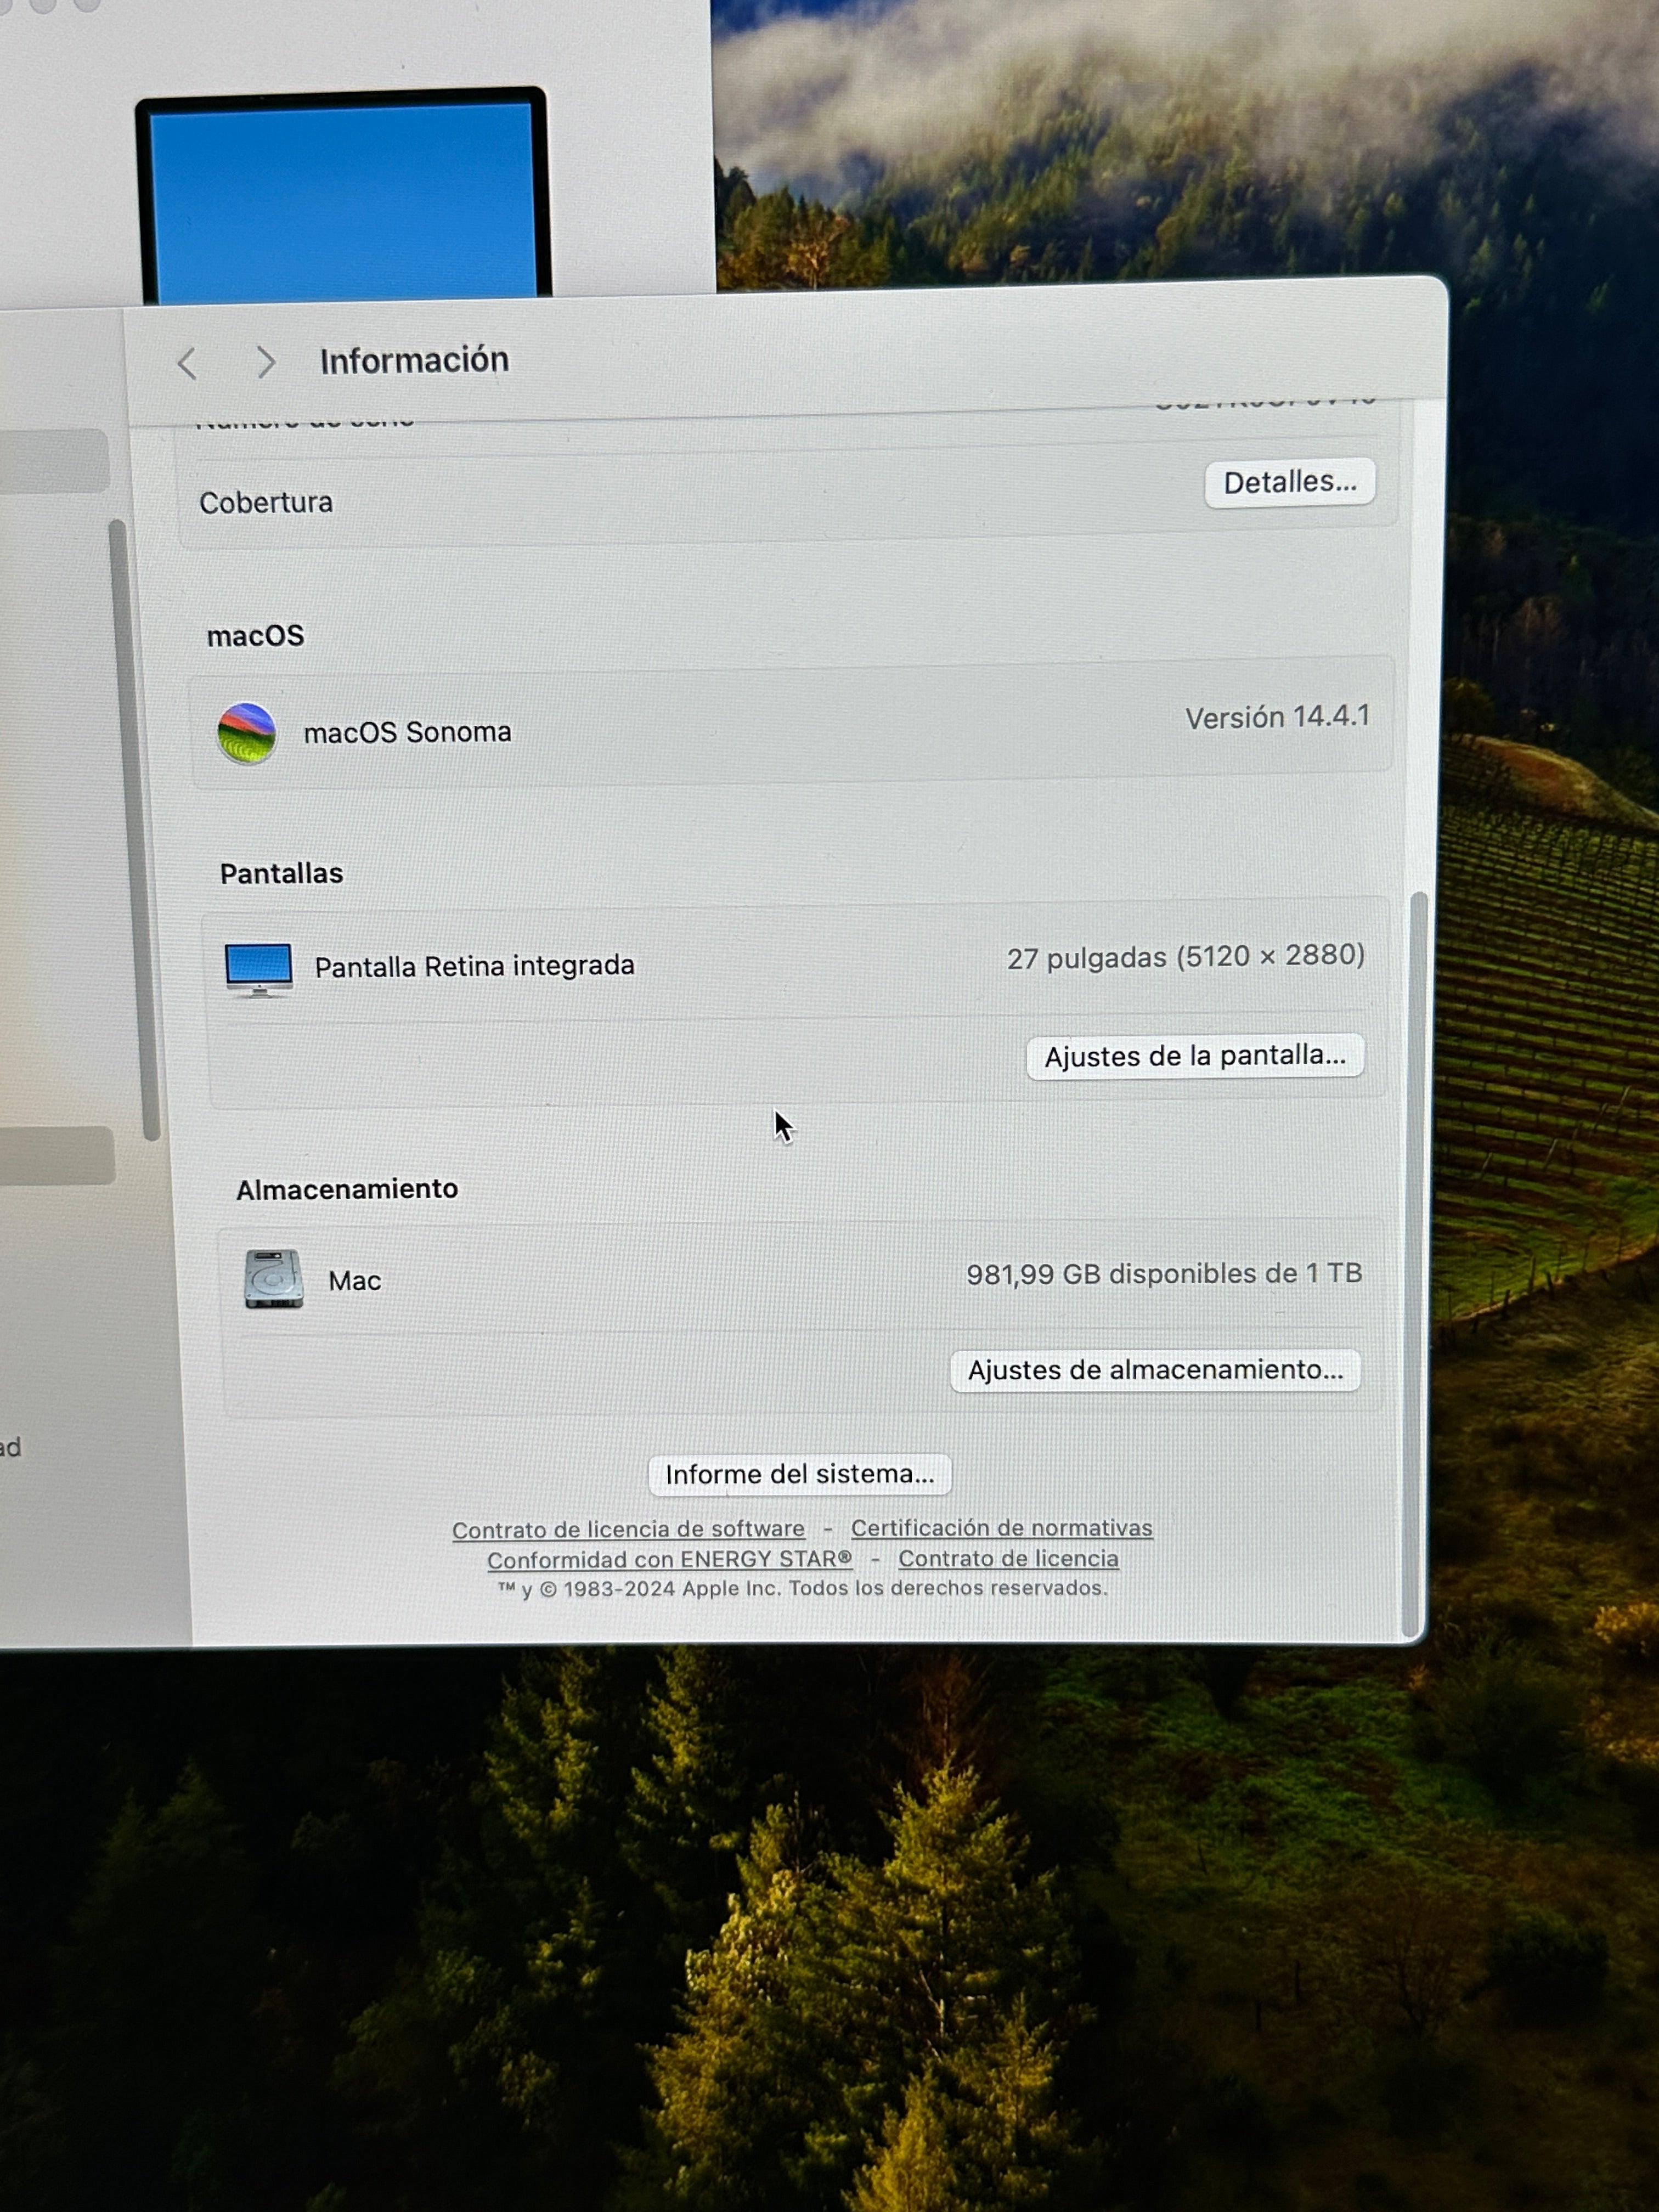Select the Cobertura row label

pyautogui.click(x=266, y=502)
